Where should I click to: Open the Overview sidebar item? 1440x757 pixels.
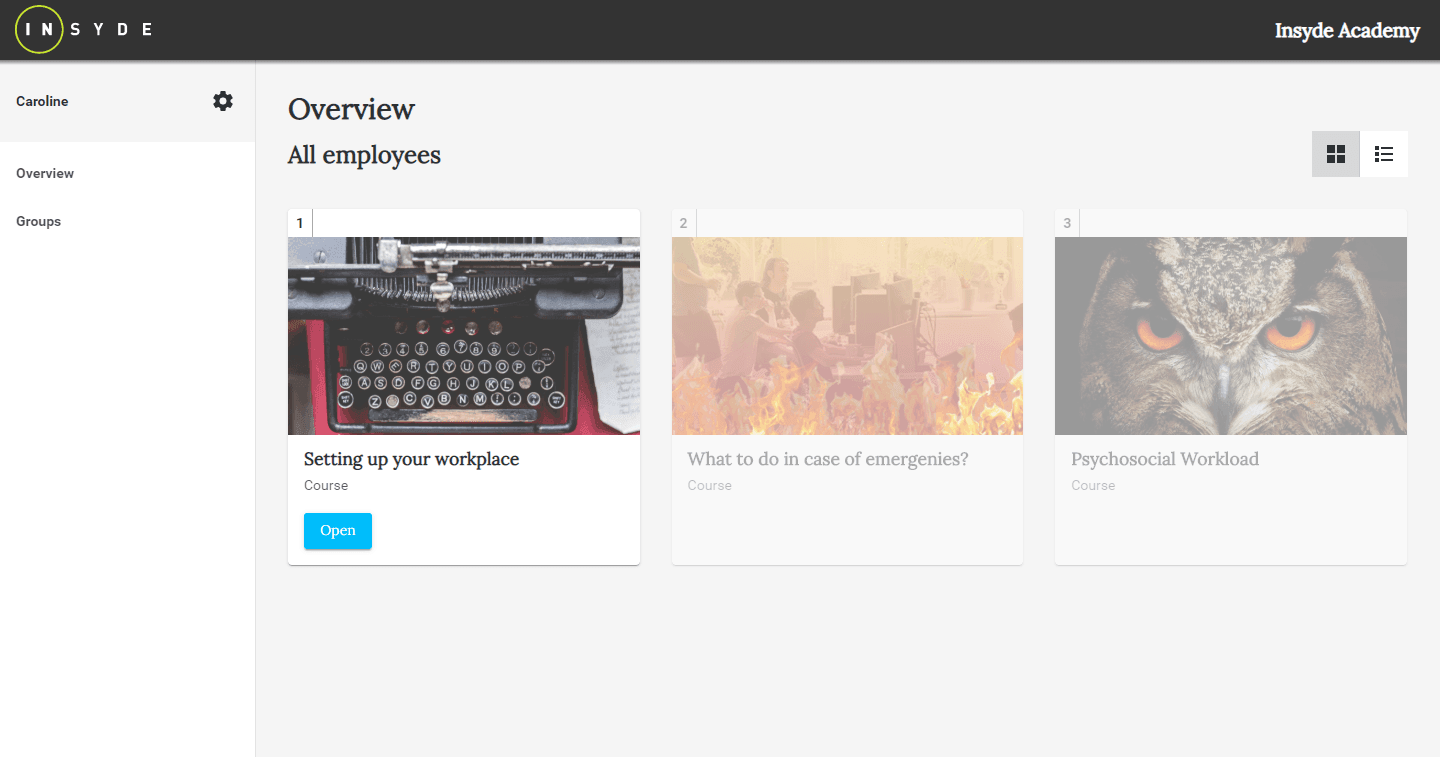[45, 173]
